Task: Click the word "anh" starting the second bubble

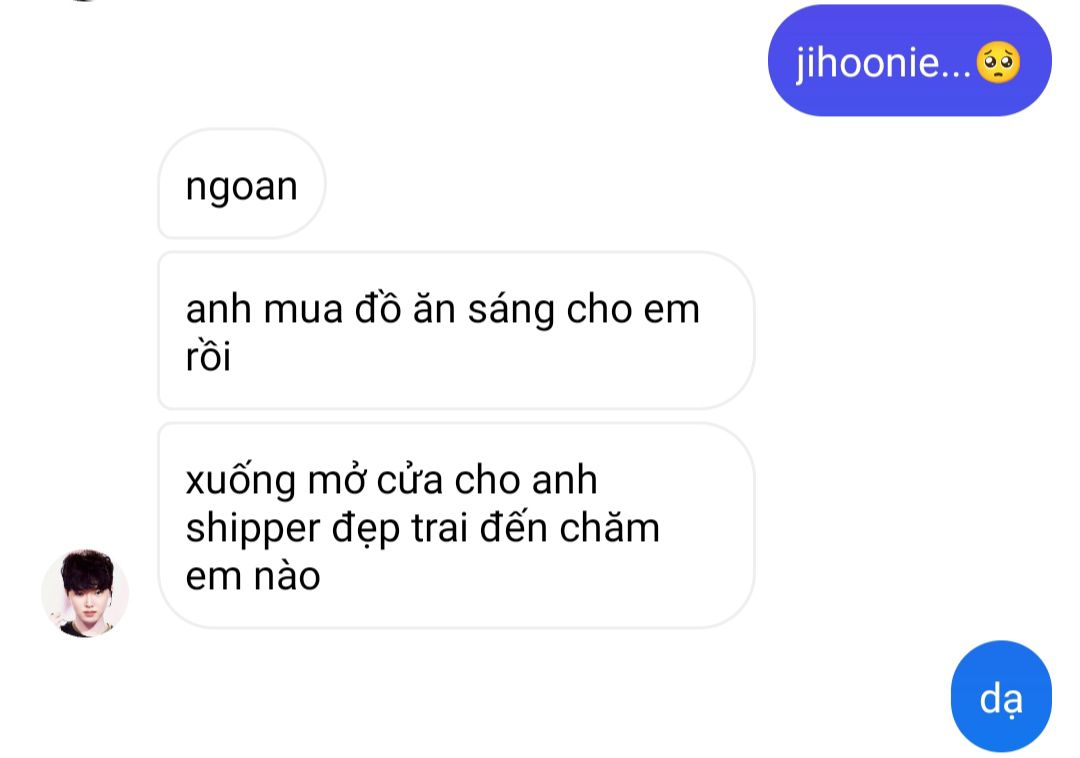Action: (218, 309)
